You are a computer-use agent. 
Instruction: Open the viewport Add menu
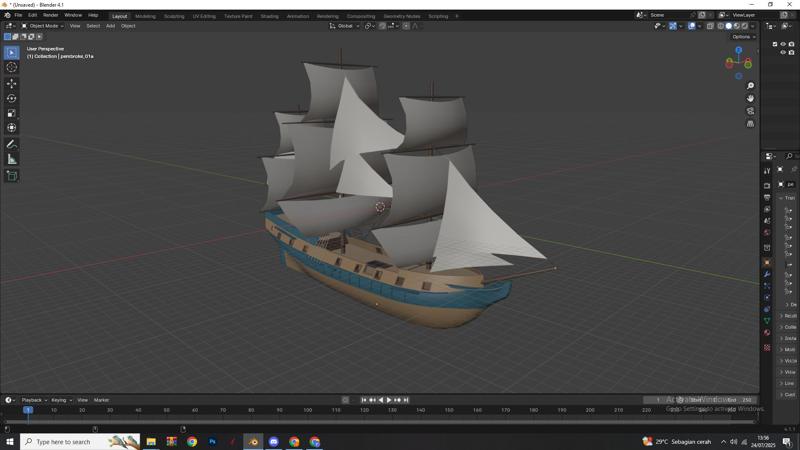[110, 26]
